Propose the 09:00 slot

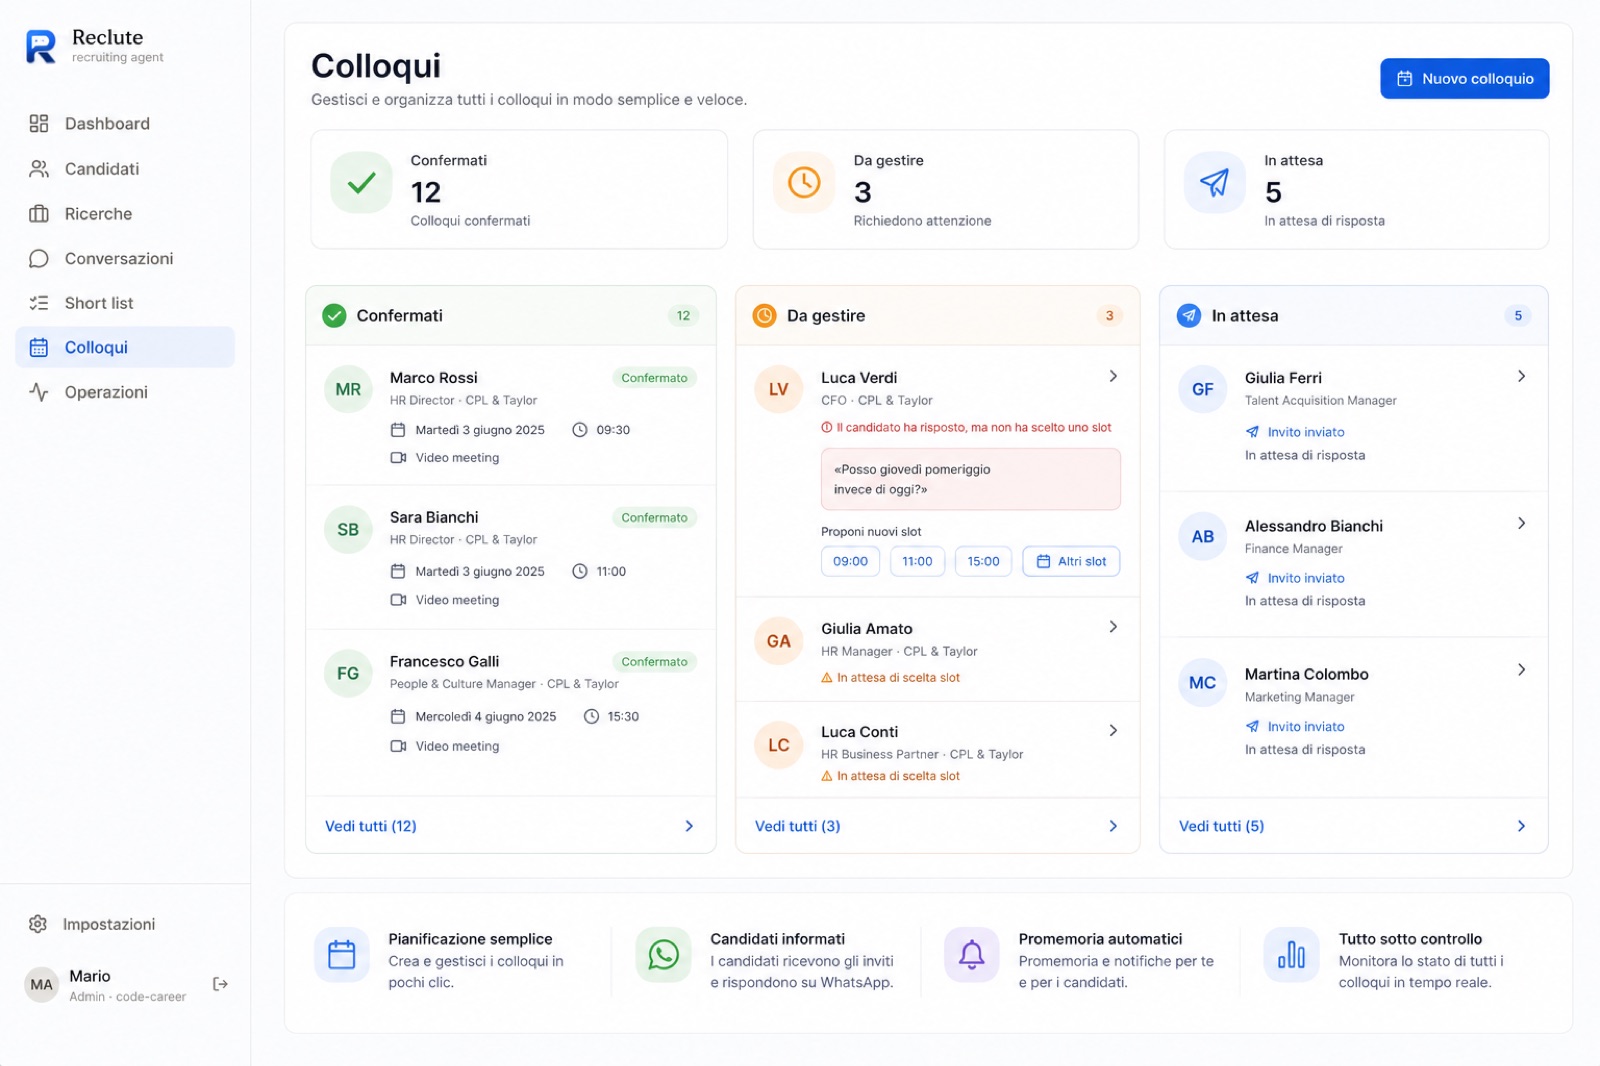click(850, 562)
